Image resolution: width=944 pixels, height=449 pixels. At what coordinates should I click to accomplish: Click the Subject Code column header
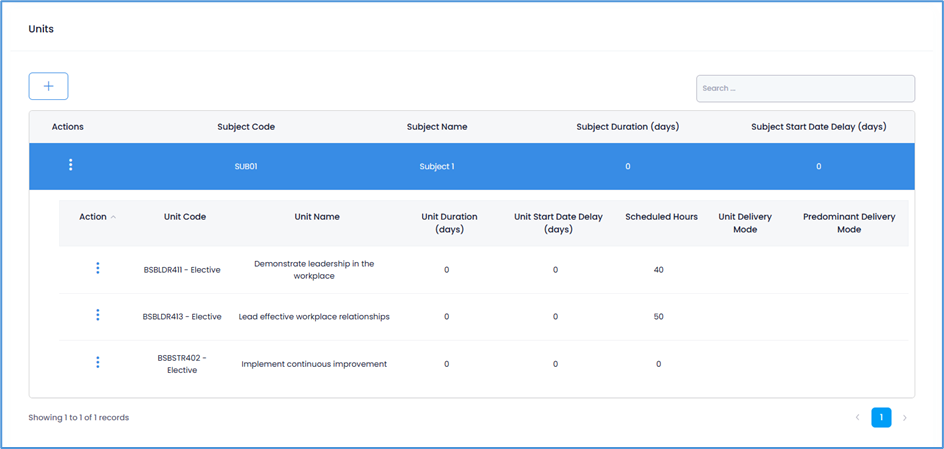246,127
